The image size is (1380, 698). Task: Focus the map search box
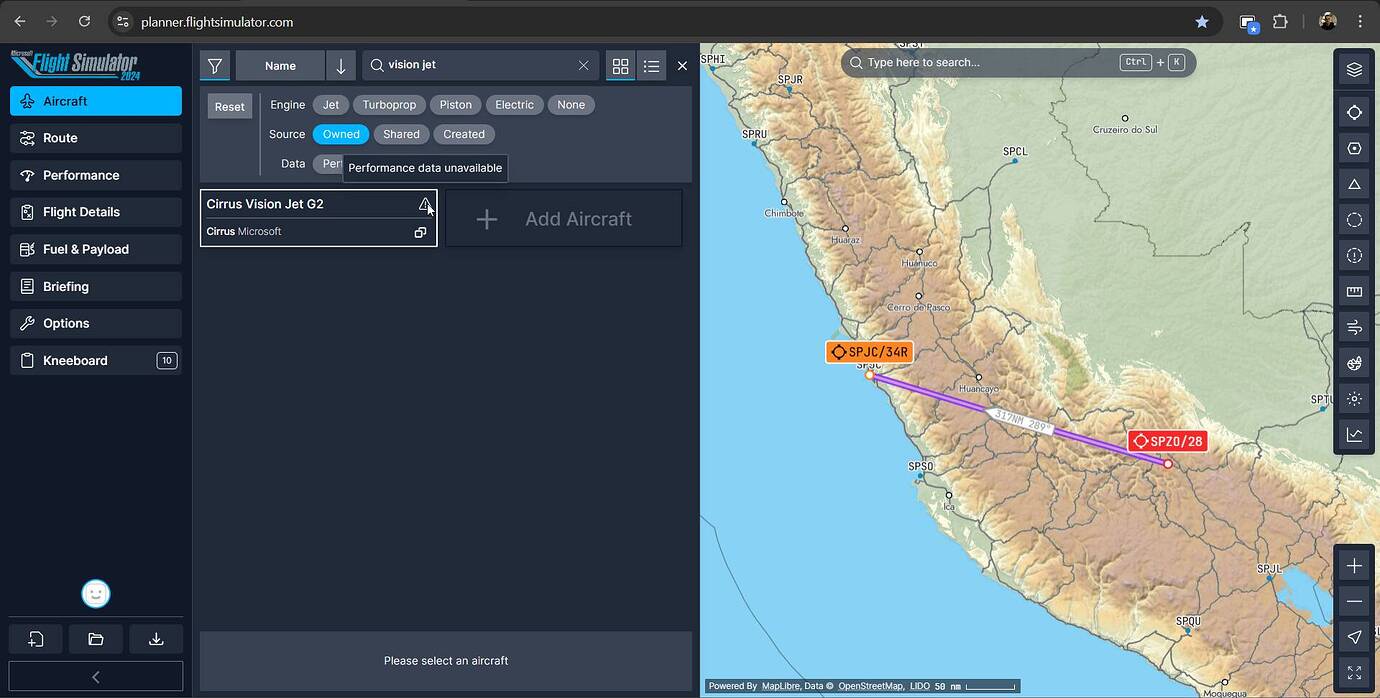tap(1018, 62)
